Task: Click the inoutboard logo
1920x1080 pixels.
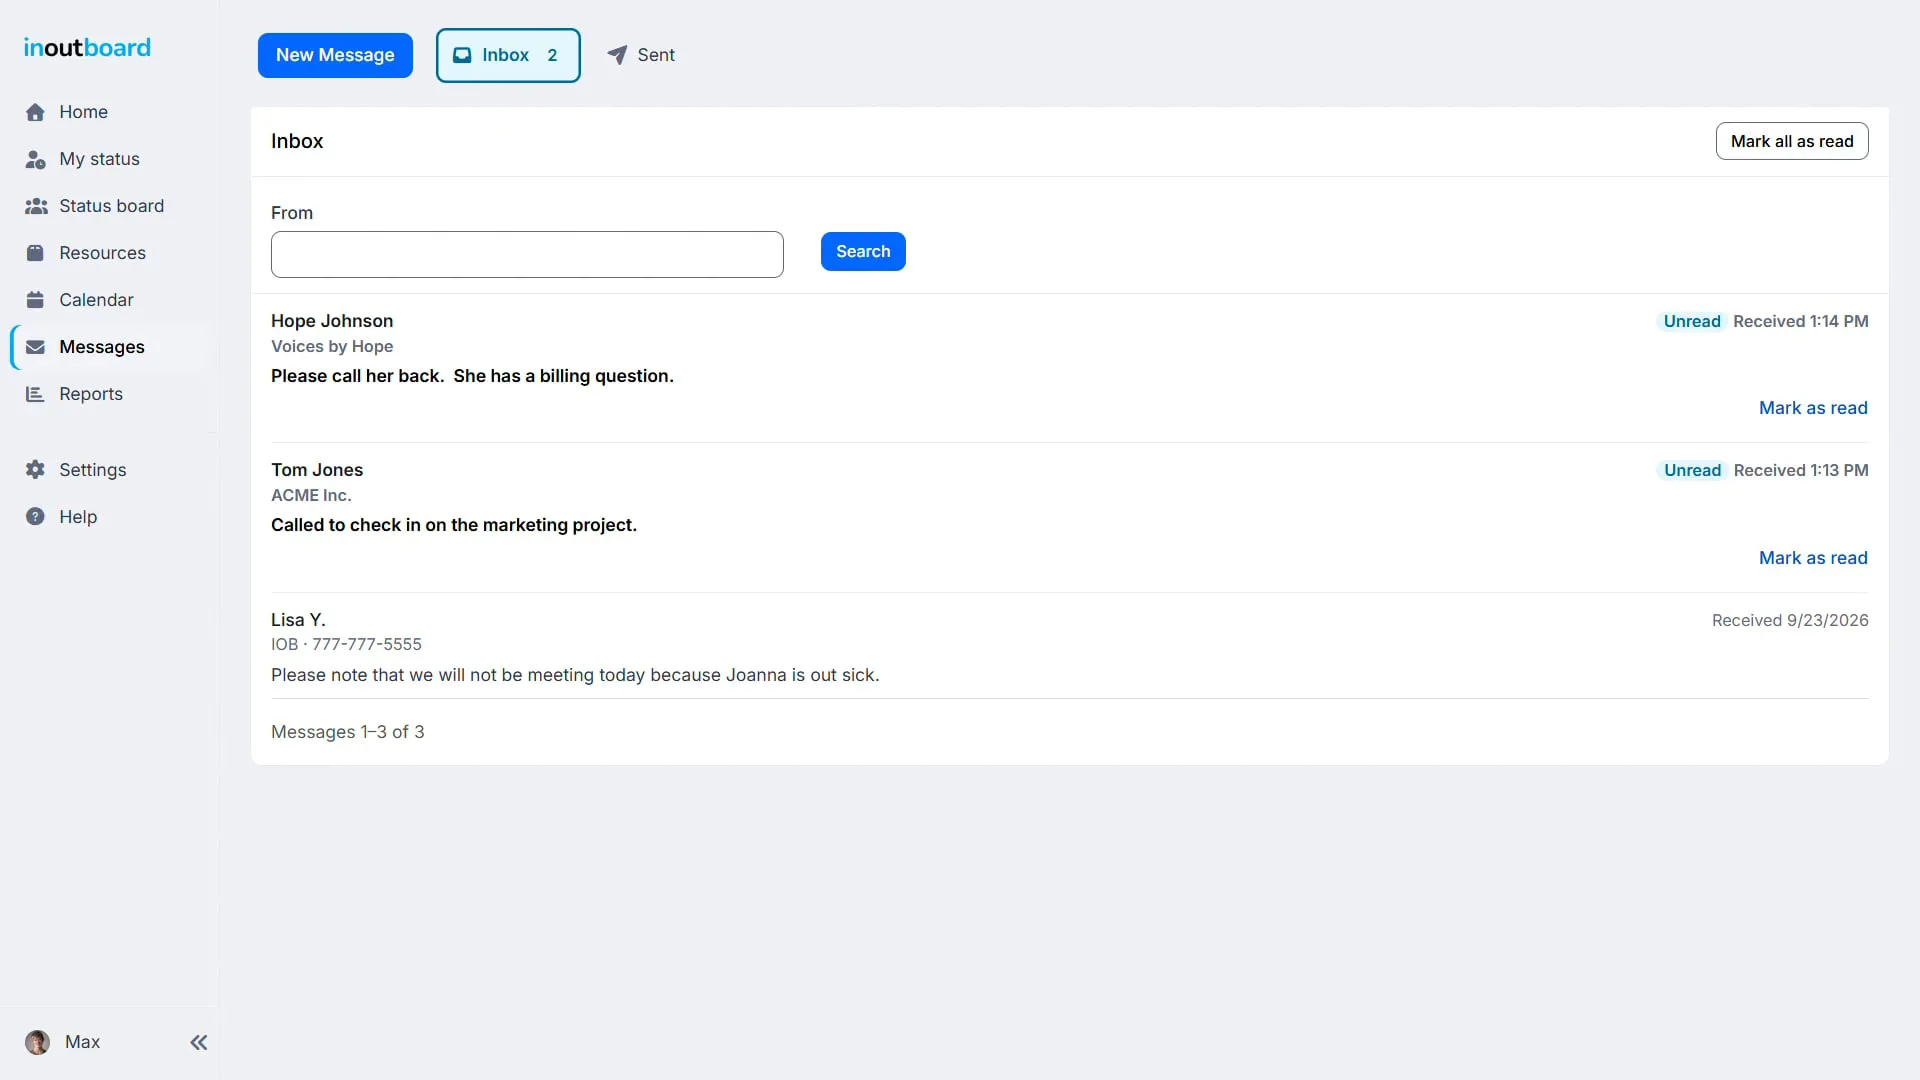Action: coord(87,47)
